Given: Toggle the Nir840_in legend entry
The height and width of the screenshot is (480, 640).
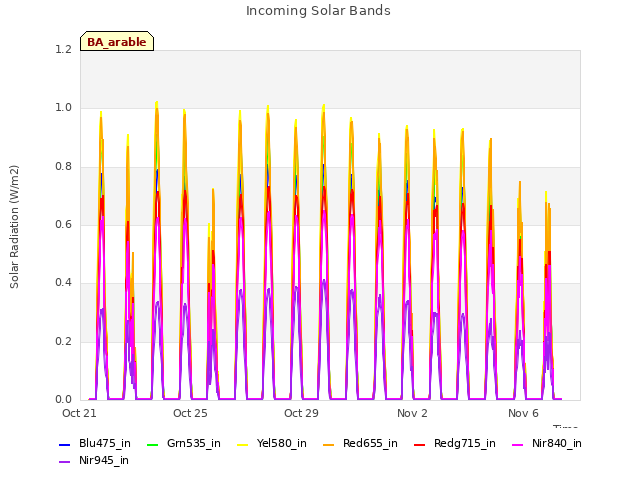Looking at the screenshot, I should coord(547,444).
